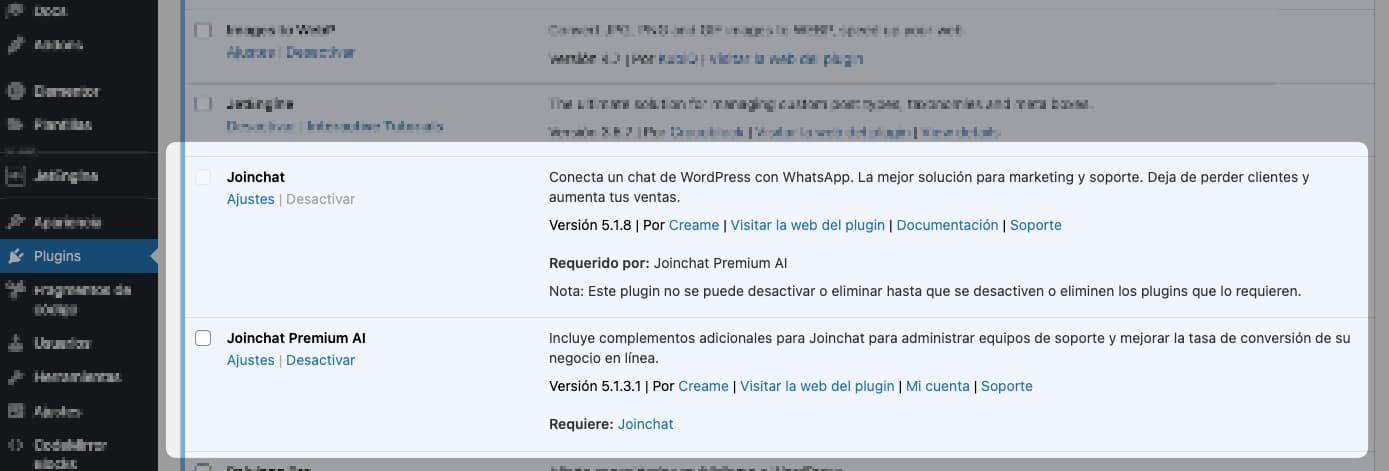Select the Images to WebP plugin checkbox
1389x471 pixels.
pyautogui.click(x=203, y=31)
